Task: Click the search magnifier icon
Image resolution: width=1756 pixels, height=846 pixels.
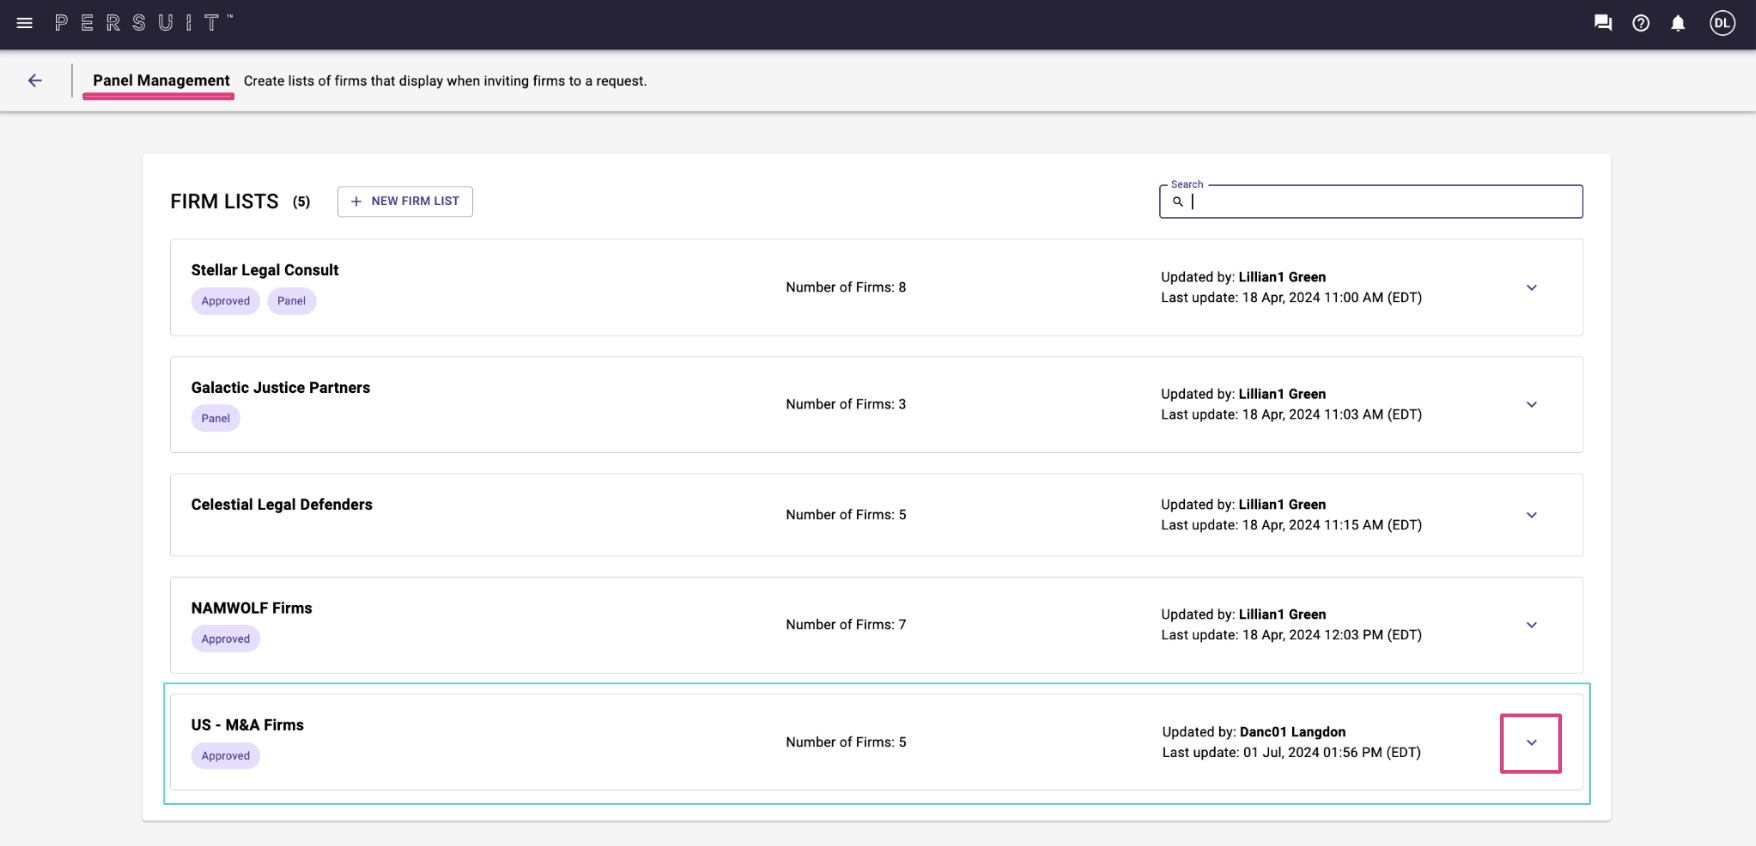Action: 1178,201
